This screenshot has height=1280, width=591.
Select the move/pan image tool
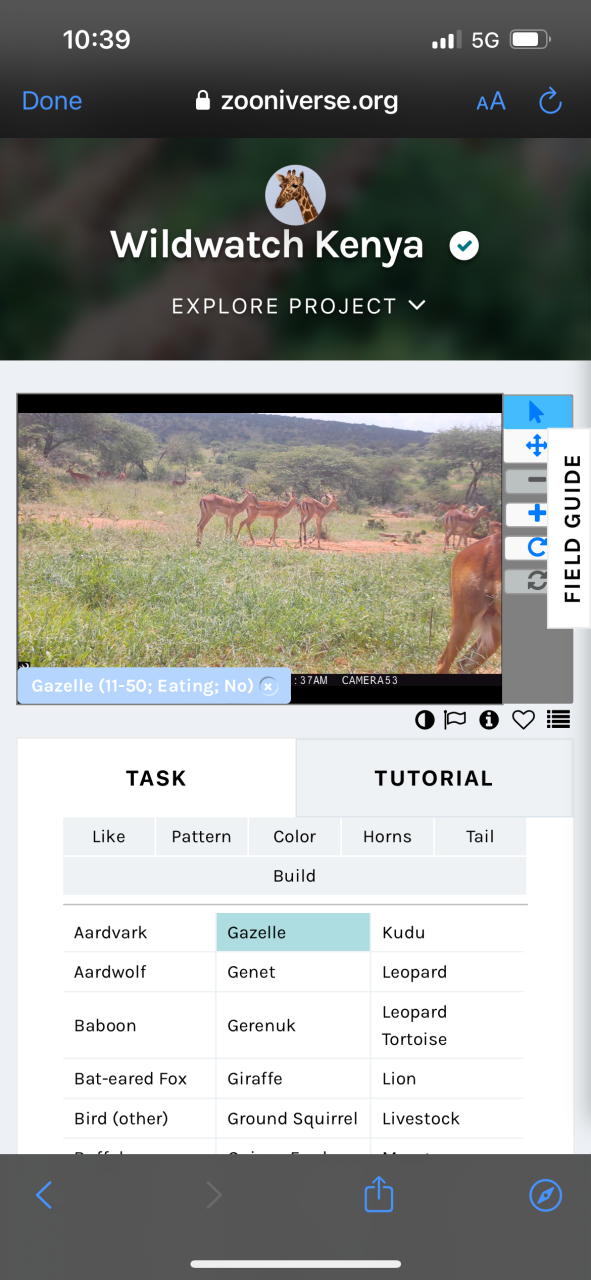(537, 446)
